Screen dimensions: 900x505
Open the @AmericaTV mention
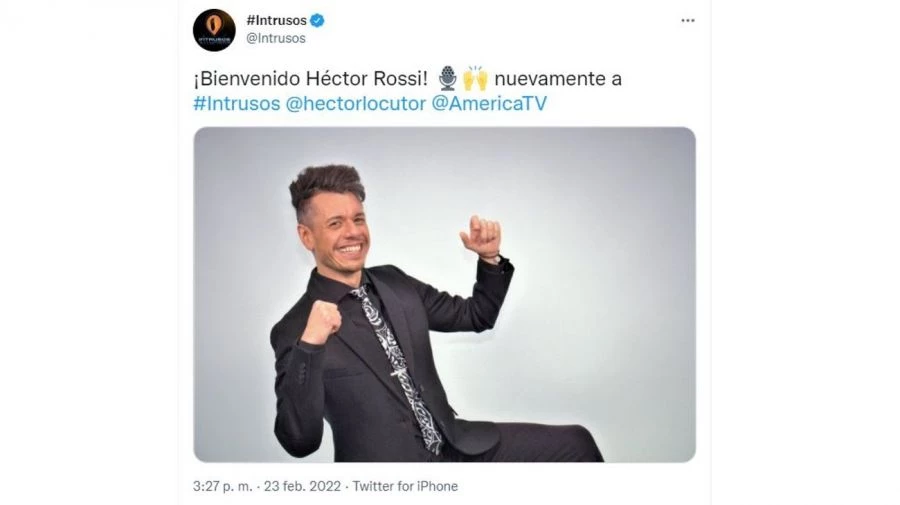point(489,104)
